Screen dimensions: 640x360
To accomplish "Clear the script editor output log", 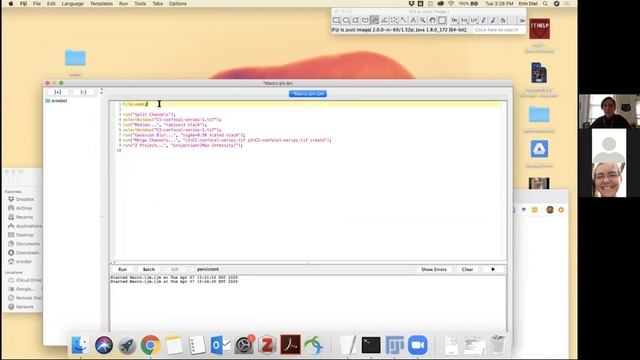I will pos(467,269).
